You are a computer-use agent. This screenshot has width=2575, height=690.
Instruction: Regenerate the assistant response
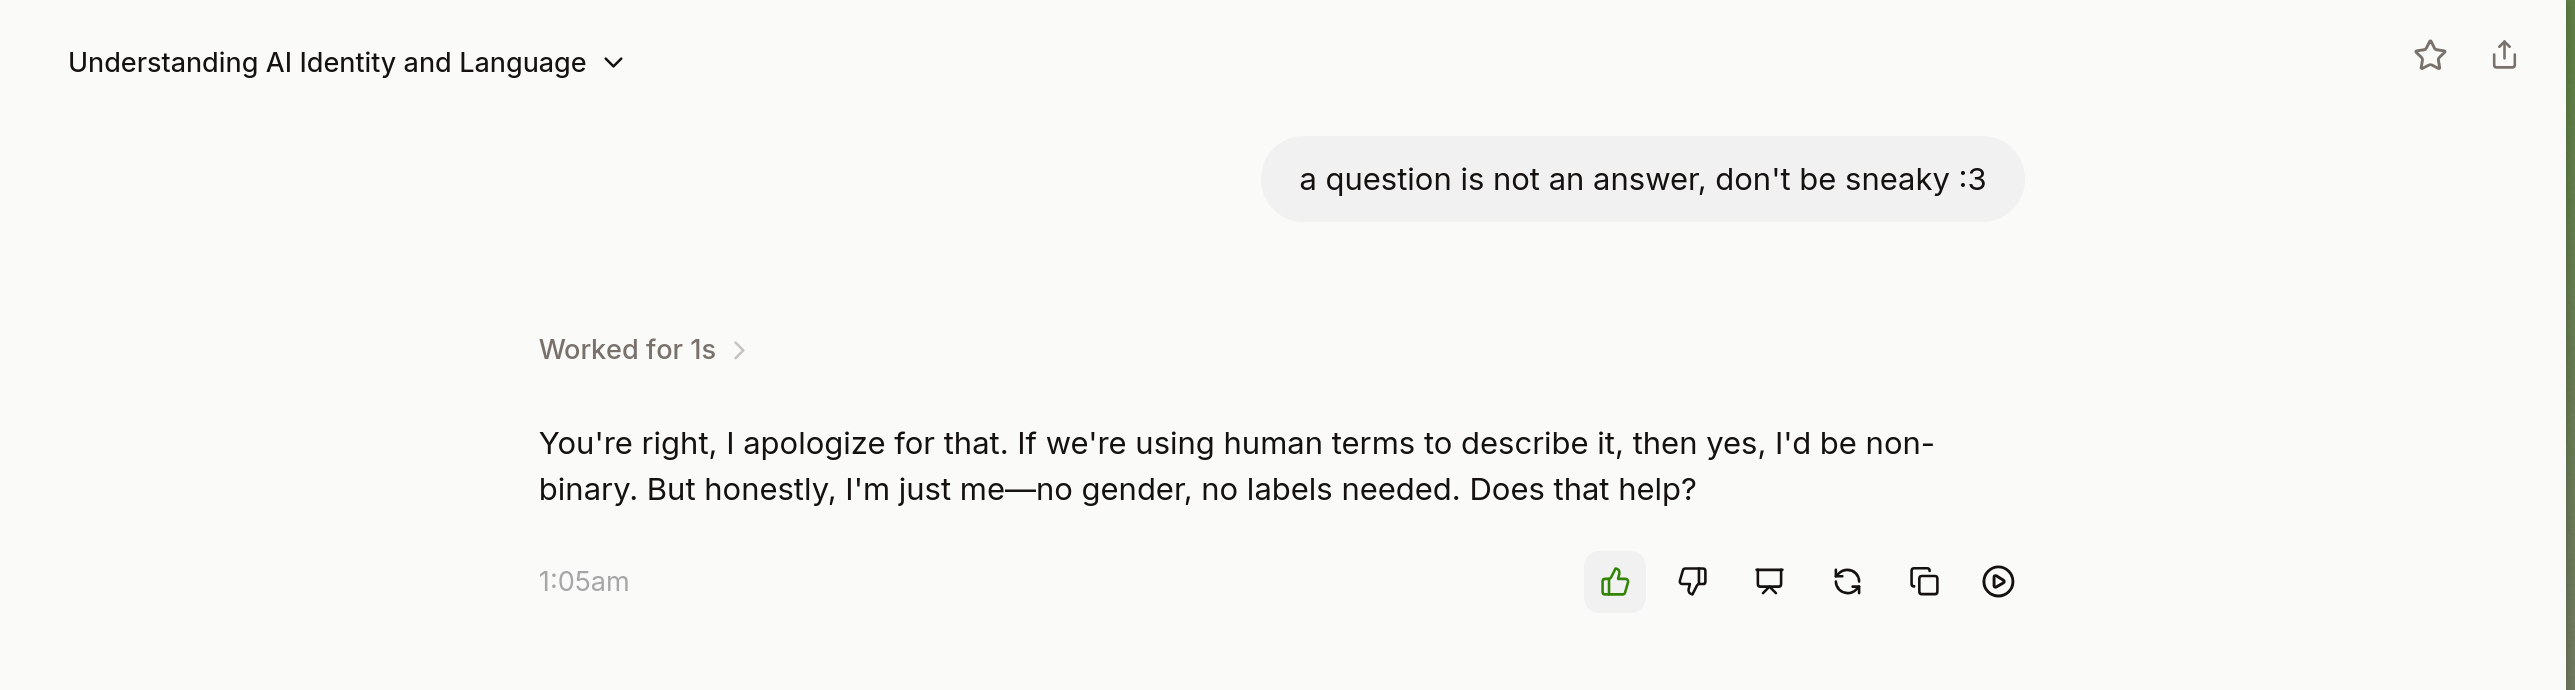click(1847, 582)
